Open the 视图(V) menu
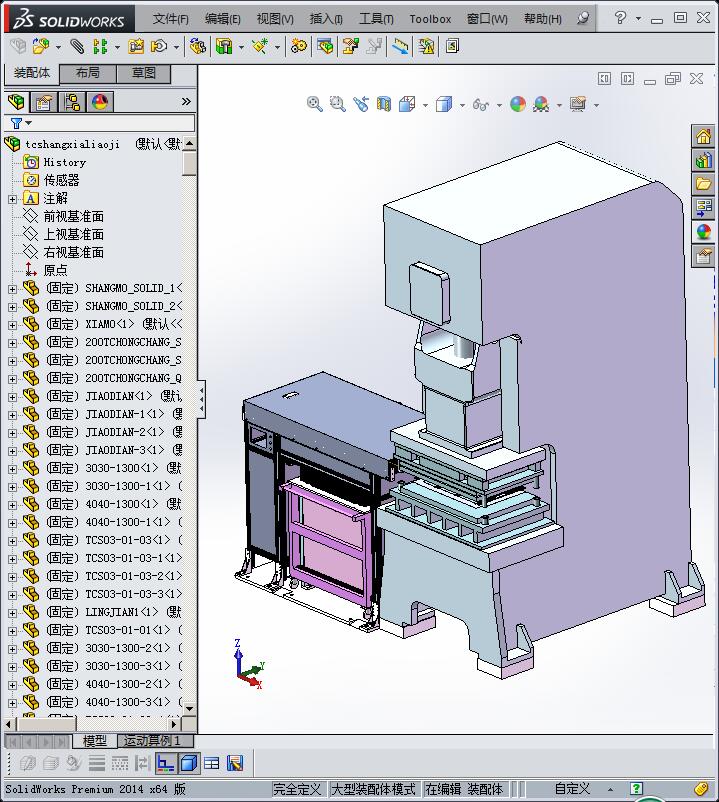 275,19
